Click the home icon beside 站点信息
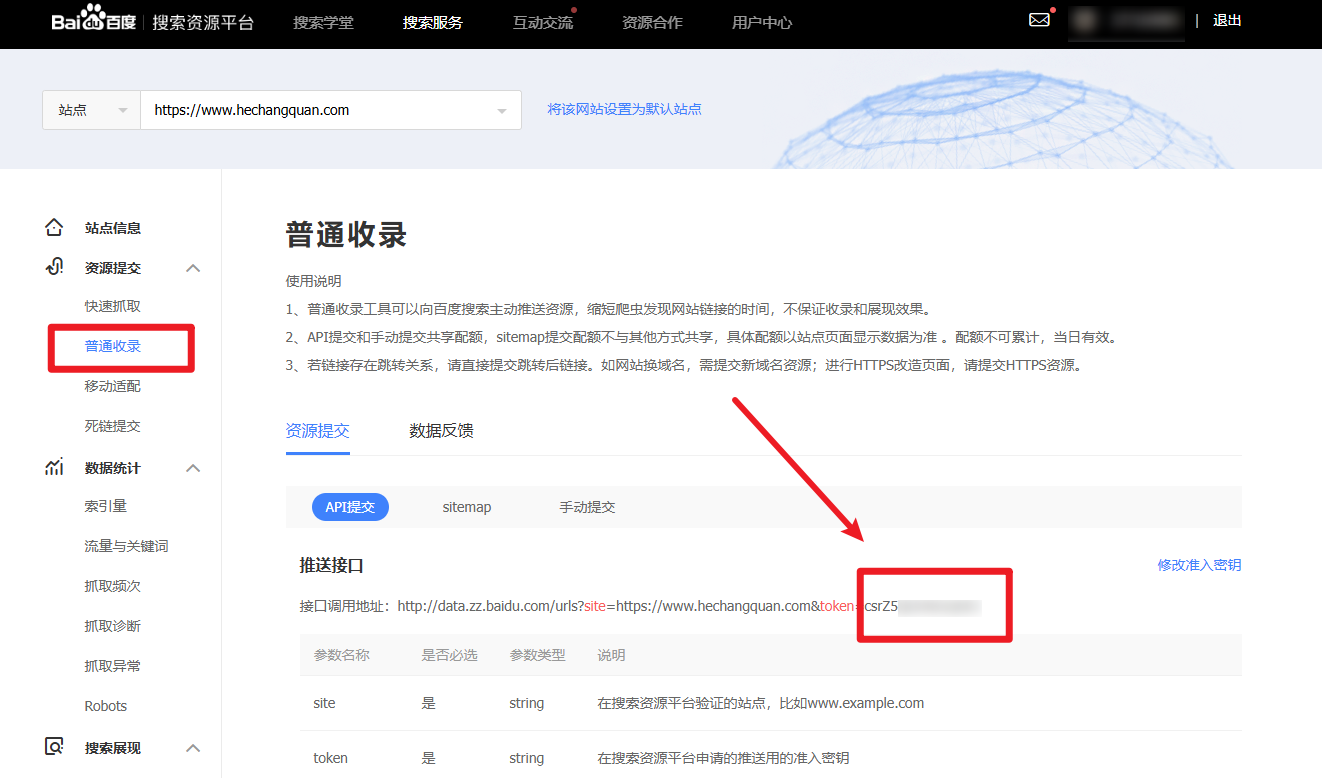Viewport: 1322px width, 778px height. tap(54, 228)
